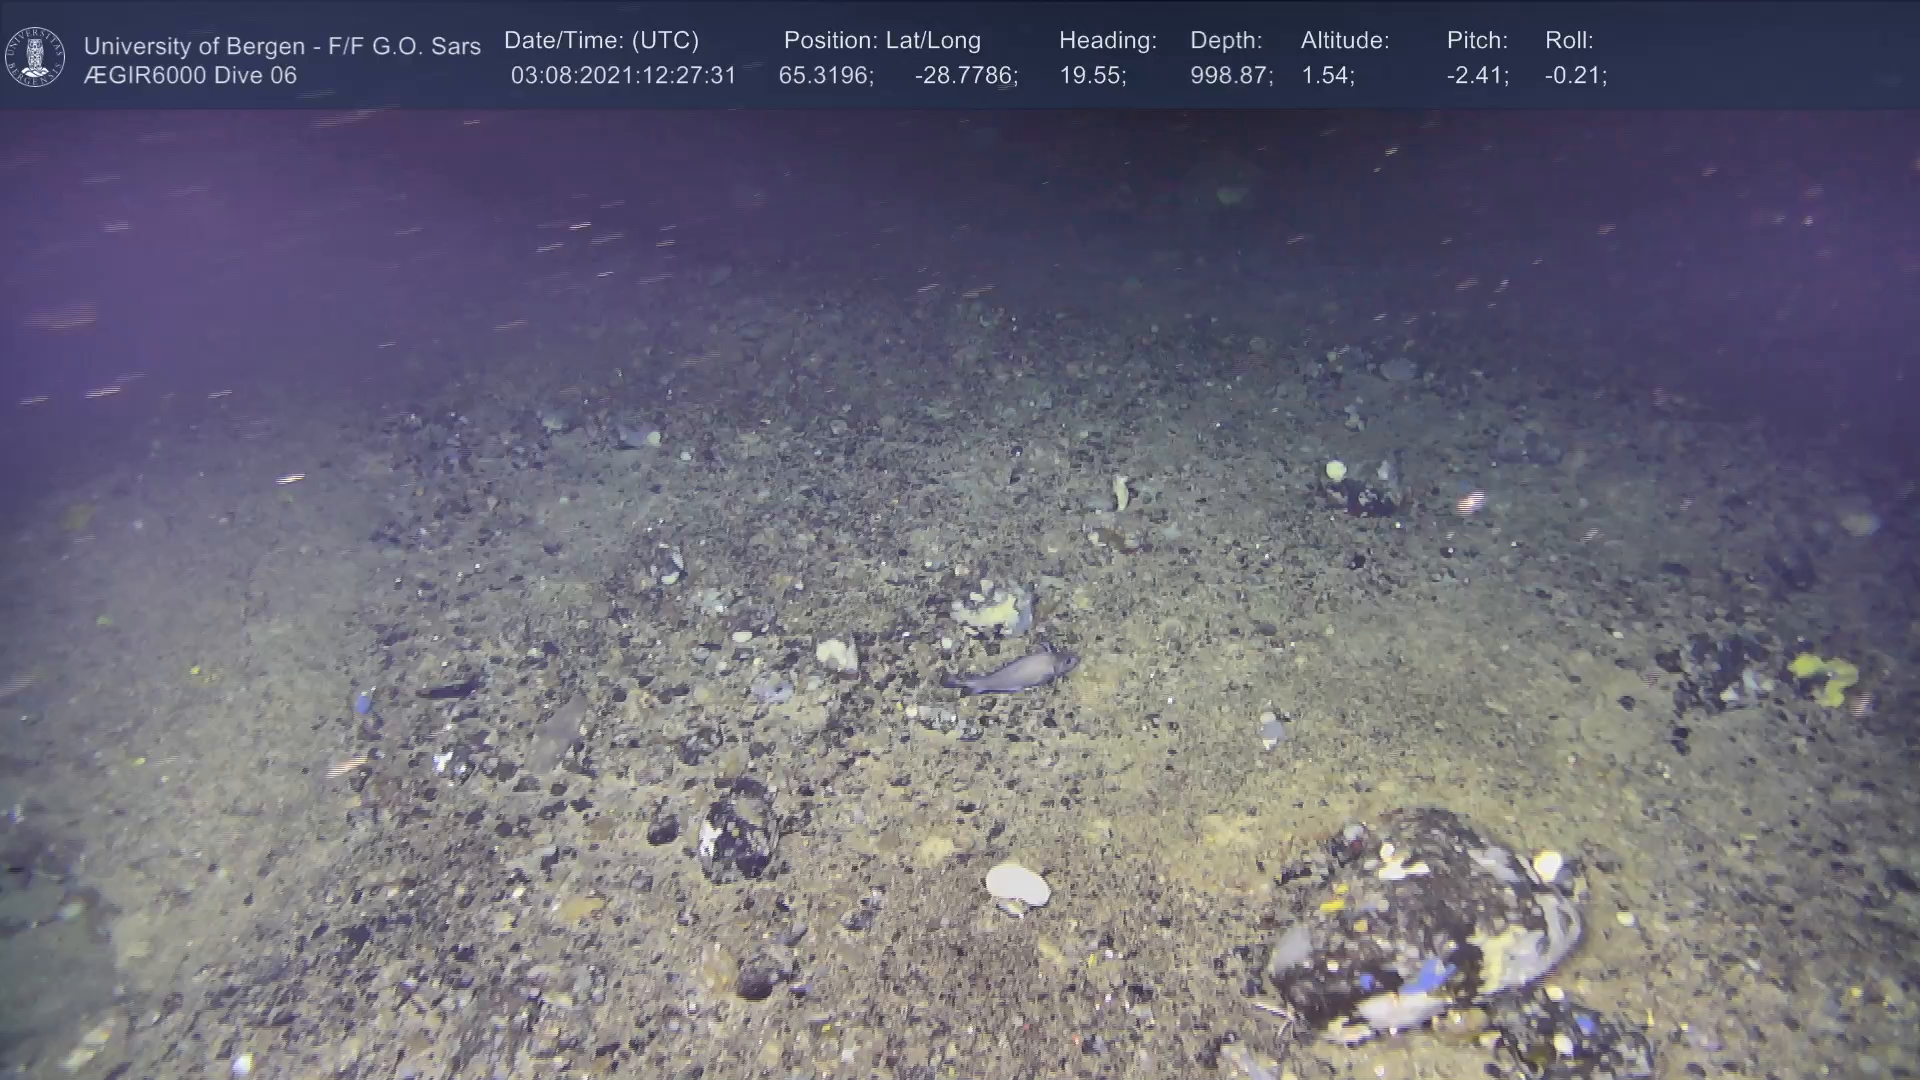Click the heading value 19.55
This screenshot has width=1920, height=1080.
point(1092,76)
